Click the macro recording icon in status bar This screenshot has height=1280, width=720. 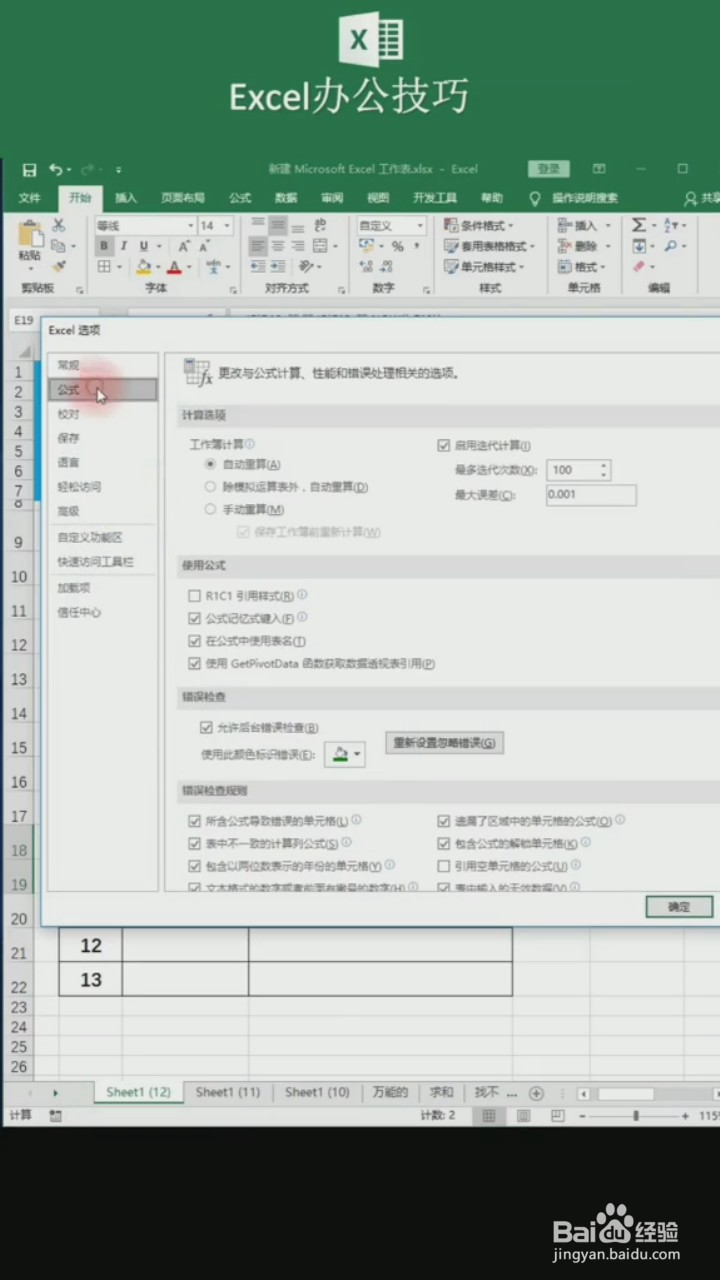coord(55,1115)
